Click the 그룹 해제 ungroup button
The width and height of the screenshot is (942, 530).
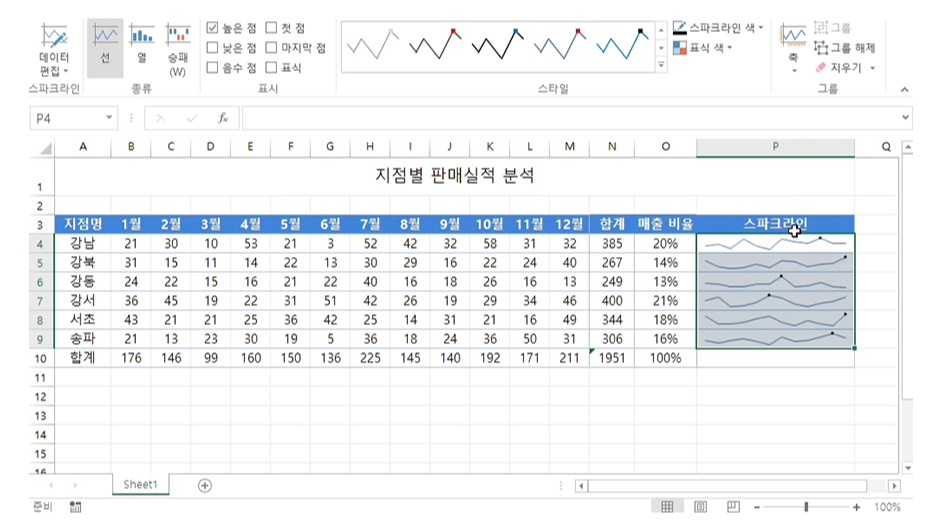[845, 47]
